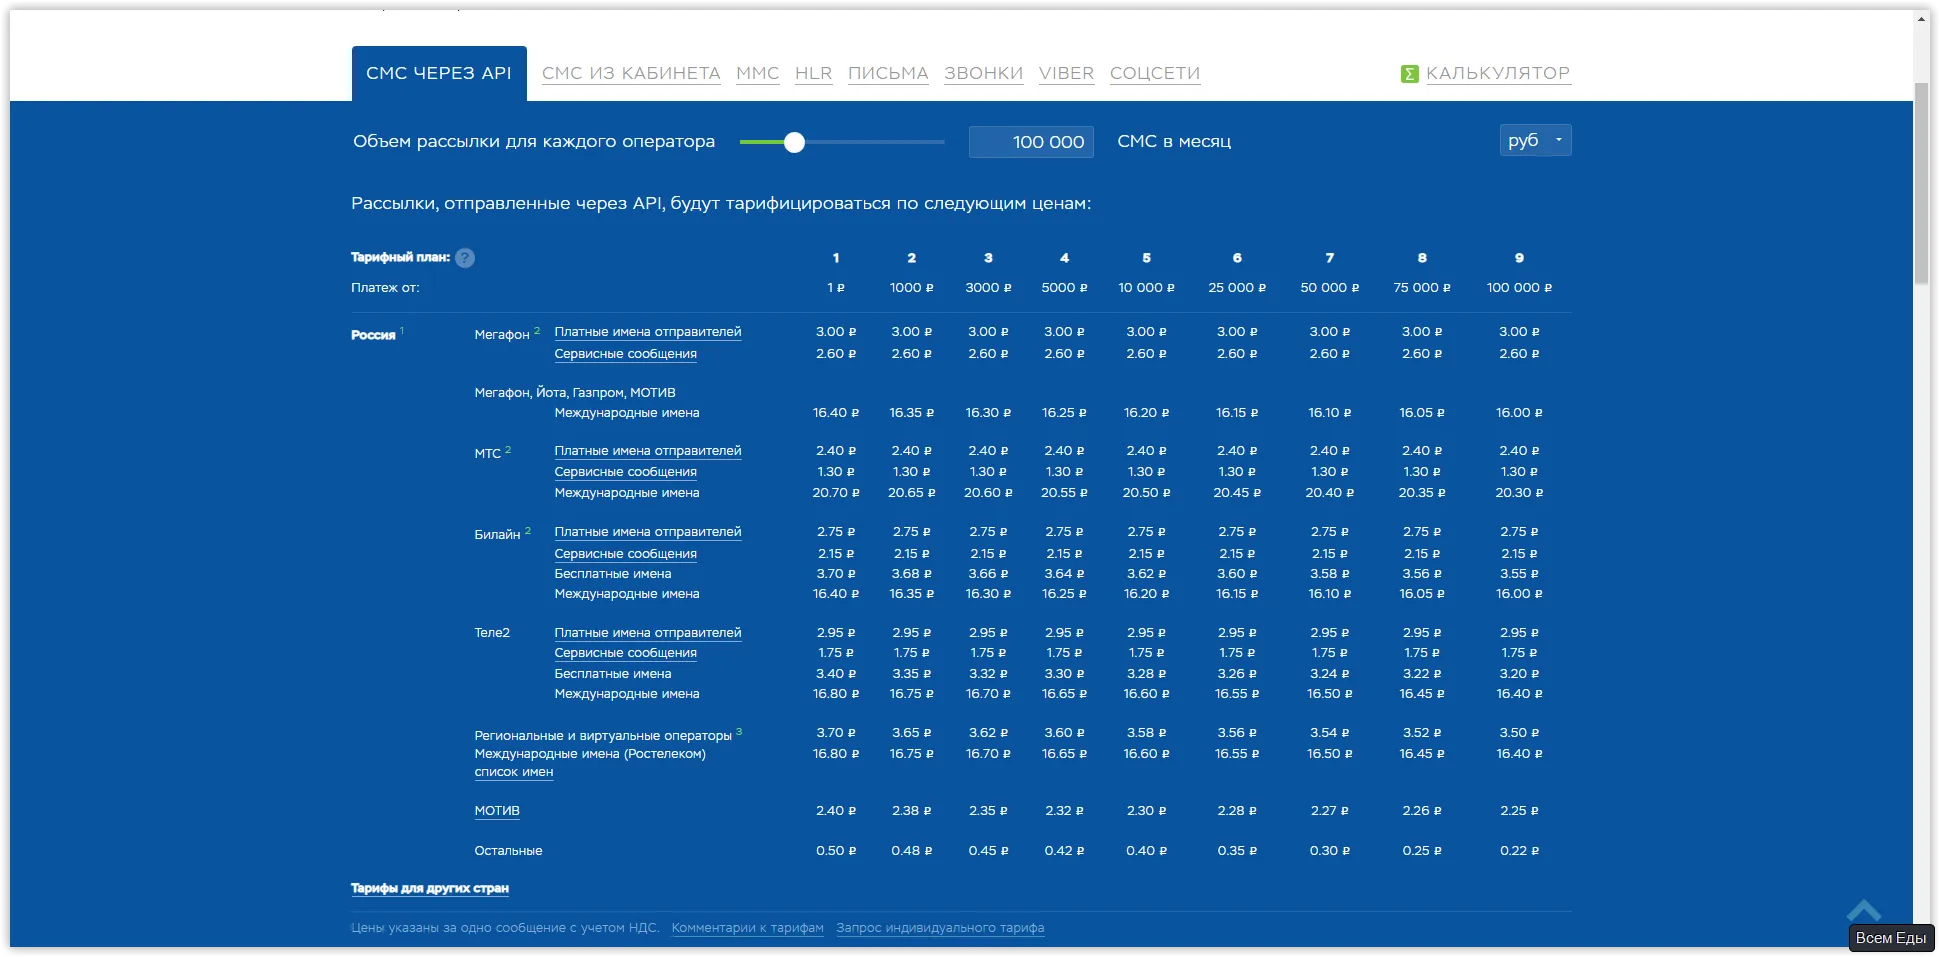This screenshot has height=957, width=1940.
Task: Open the СОЦСЕТИ tab
Action: (x=1155, y=73)
